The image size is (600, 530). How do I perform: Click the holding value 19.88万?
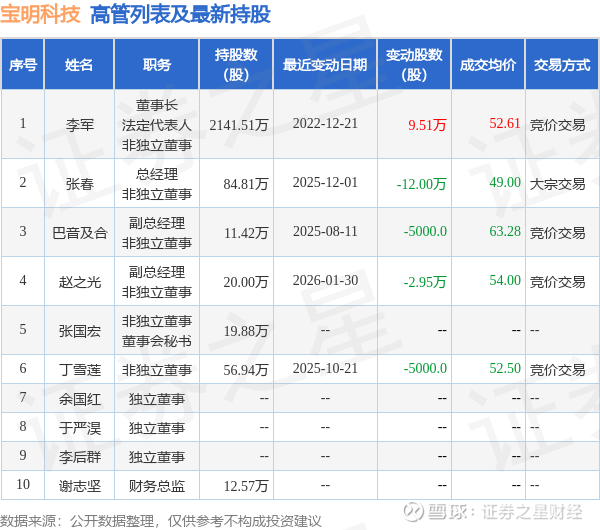(246, 331)
